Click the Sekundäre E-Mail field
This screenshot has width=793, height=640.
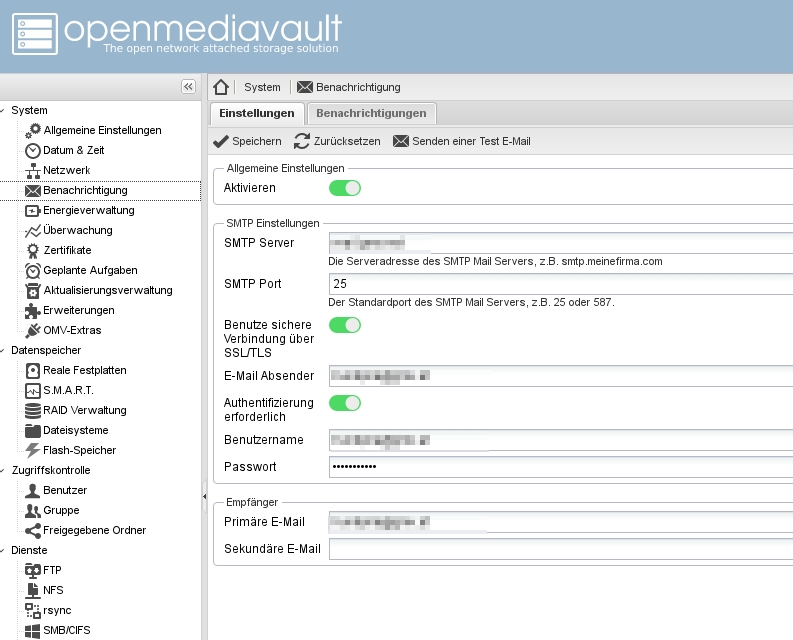click(x=561, y=549)
